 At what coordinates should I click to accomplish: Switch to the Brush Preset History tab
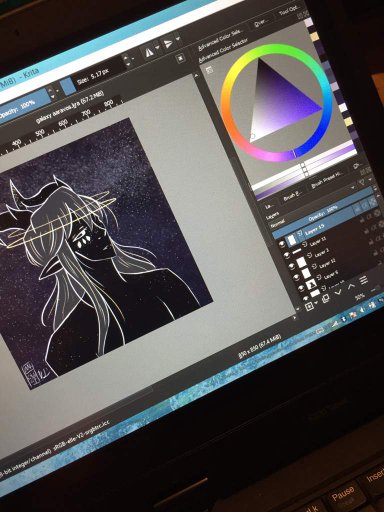327,180
